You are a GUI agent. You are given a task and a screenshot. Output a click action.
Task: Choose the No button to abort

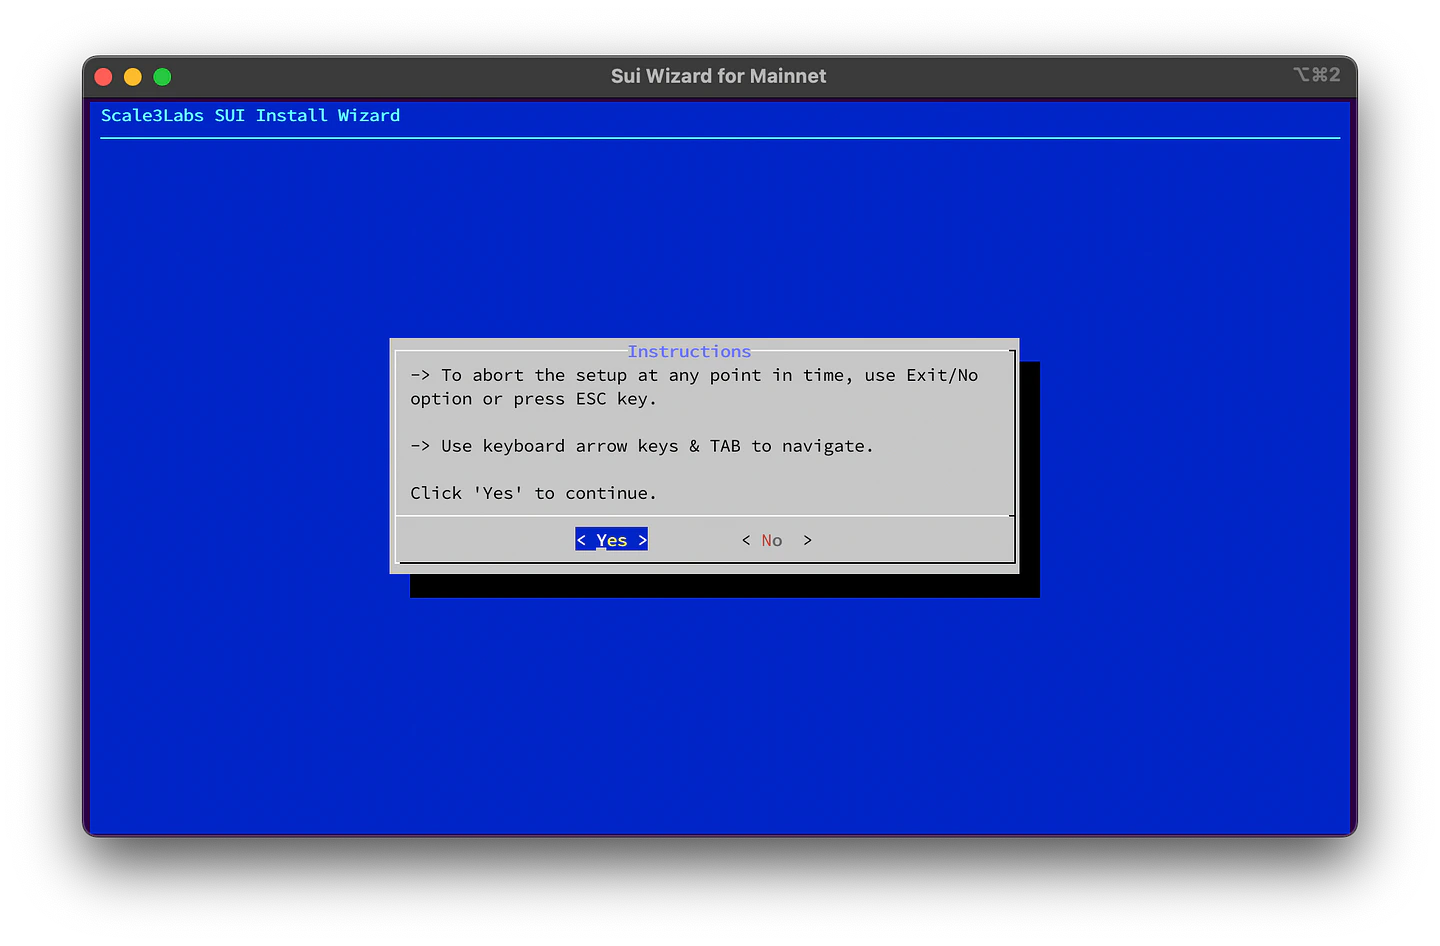[x=777, y=540]
